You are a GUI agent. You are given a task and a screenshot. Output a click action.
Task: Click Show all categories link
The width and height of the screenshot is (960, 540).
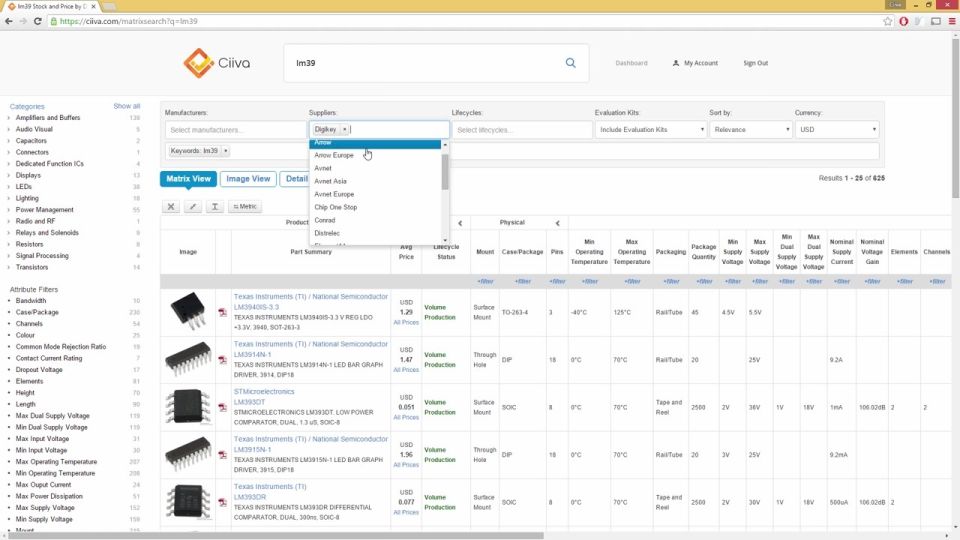click(x=127, y=107)
